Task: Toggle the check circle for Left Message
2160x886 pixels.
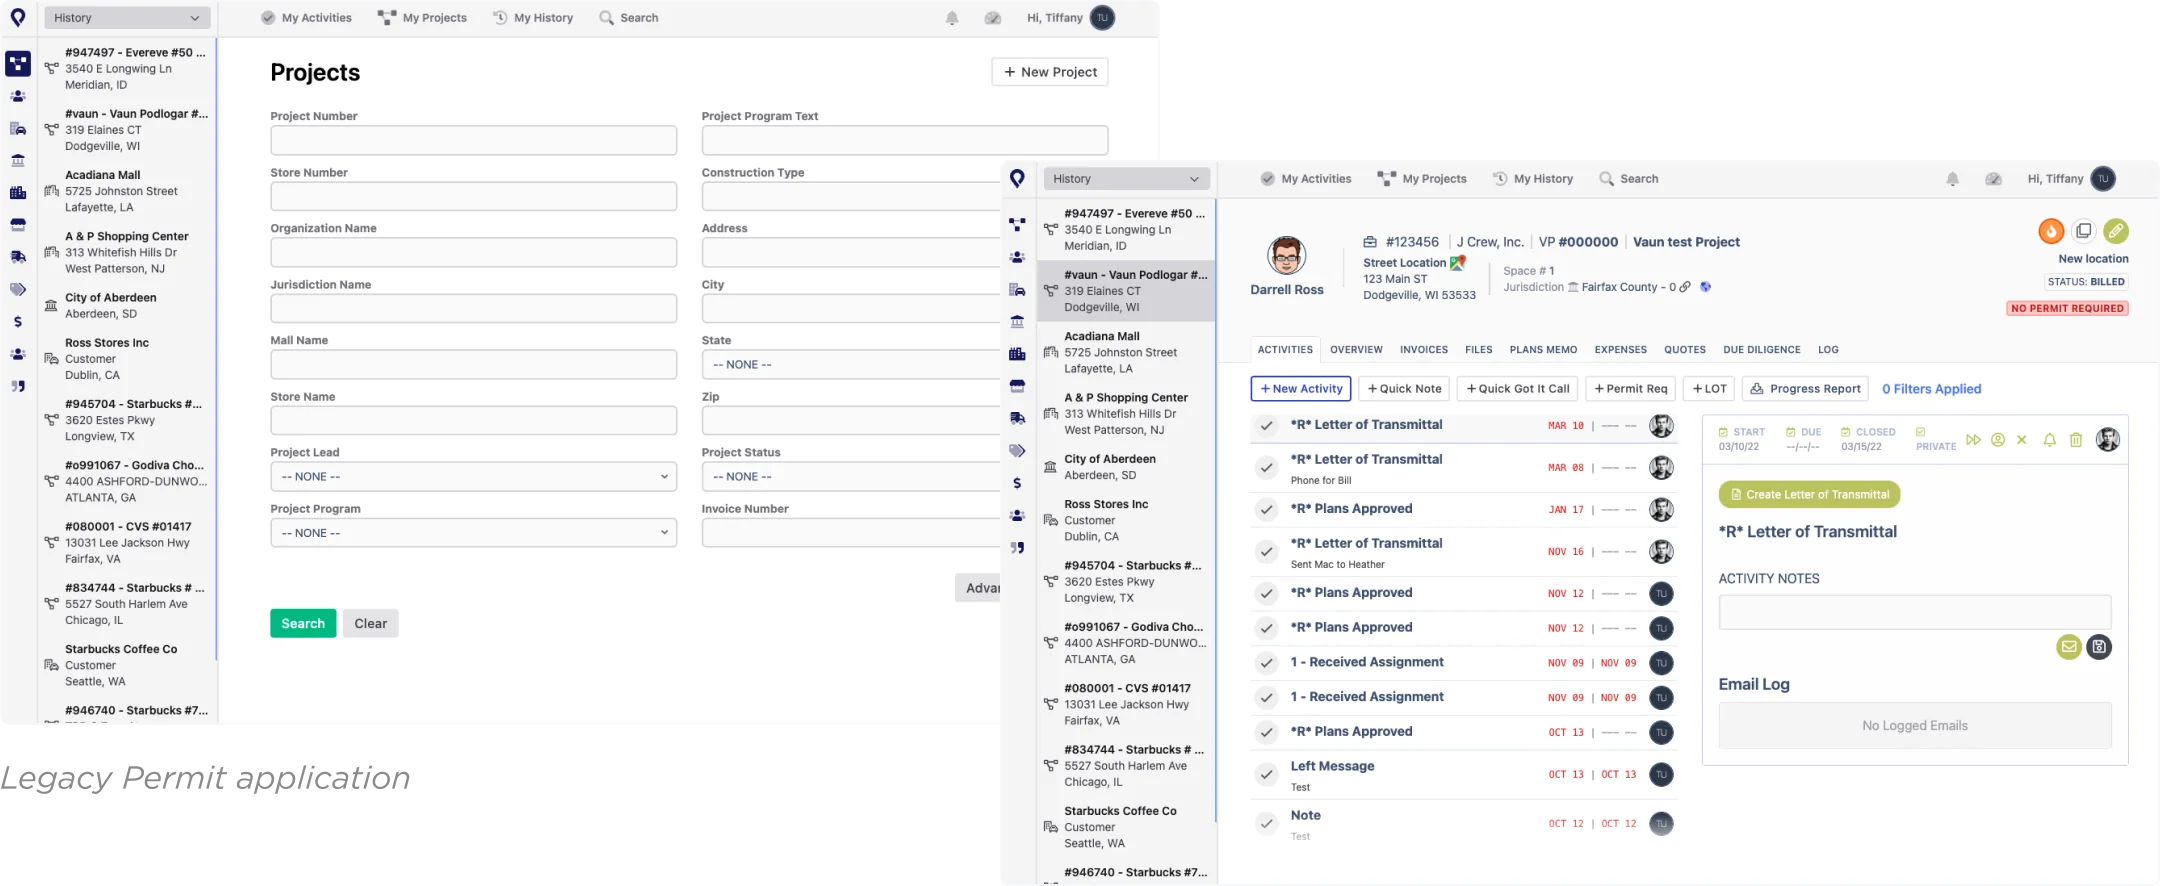Action: (1267, 775)
